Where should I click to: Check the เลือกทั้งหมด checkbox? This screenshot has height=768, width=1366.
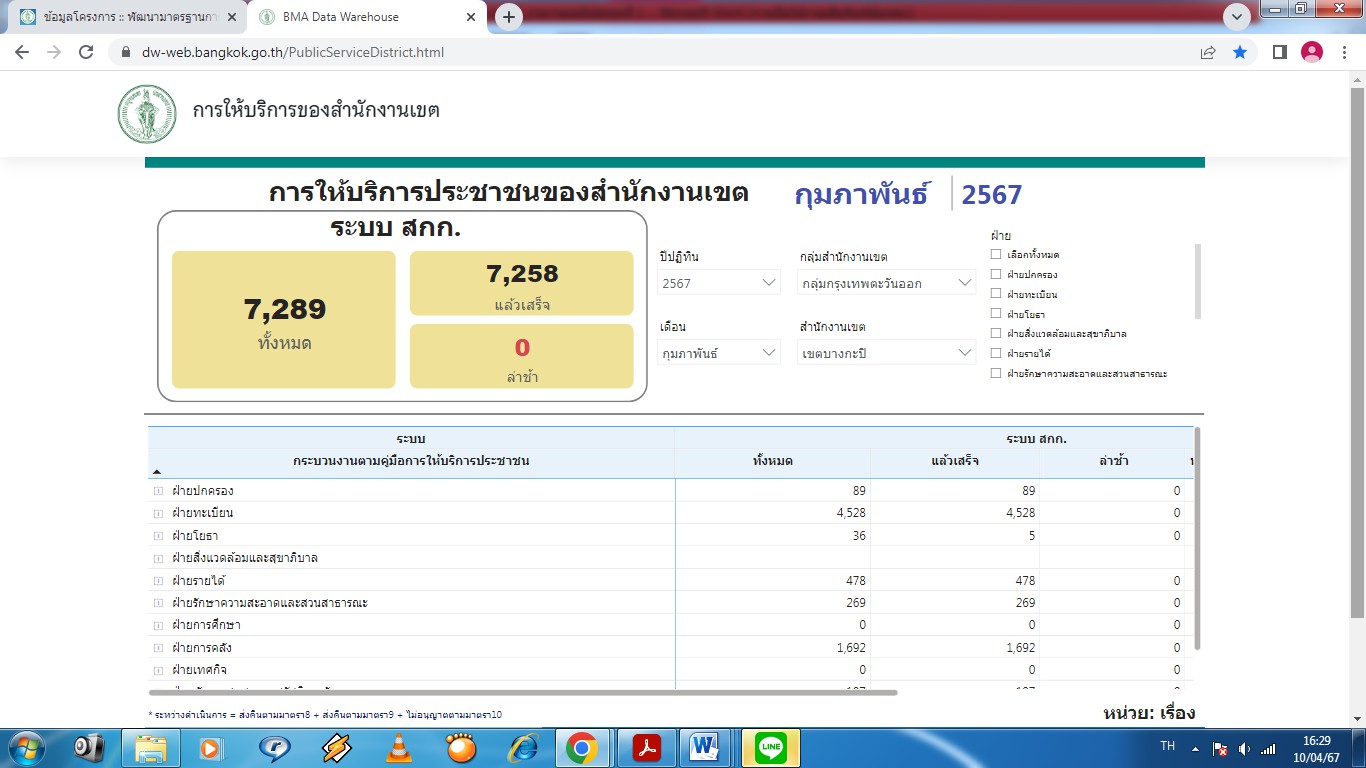tap(996, 255)
